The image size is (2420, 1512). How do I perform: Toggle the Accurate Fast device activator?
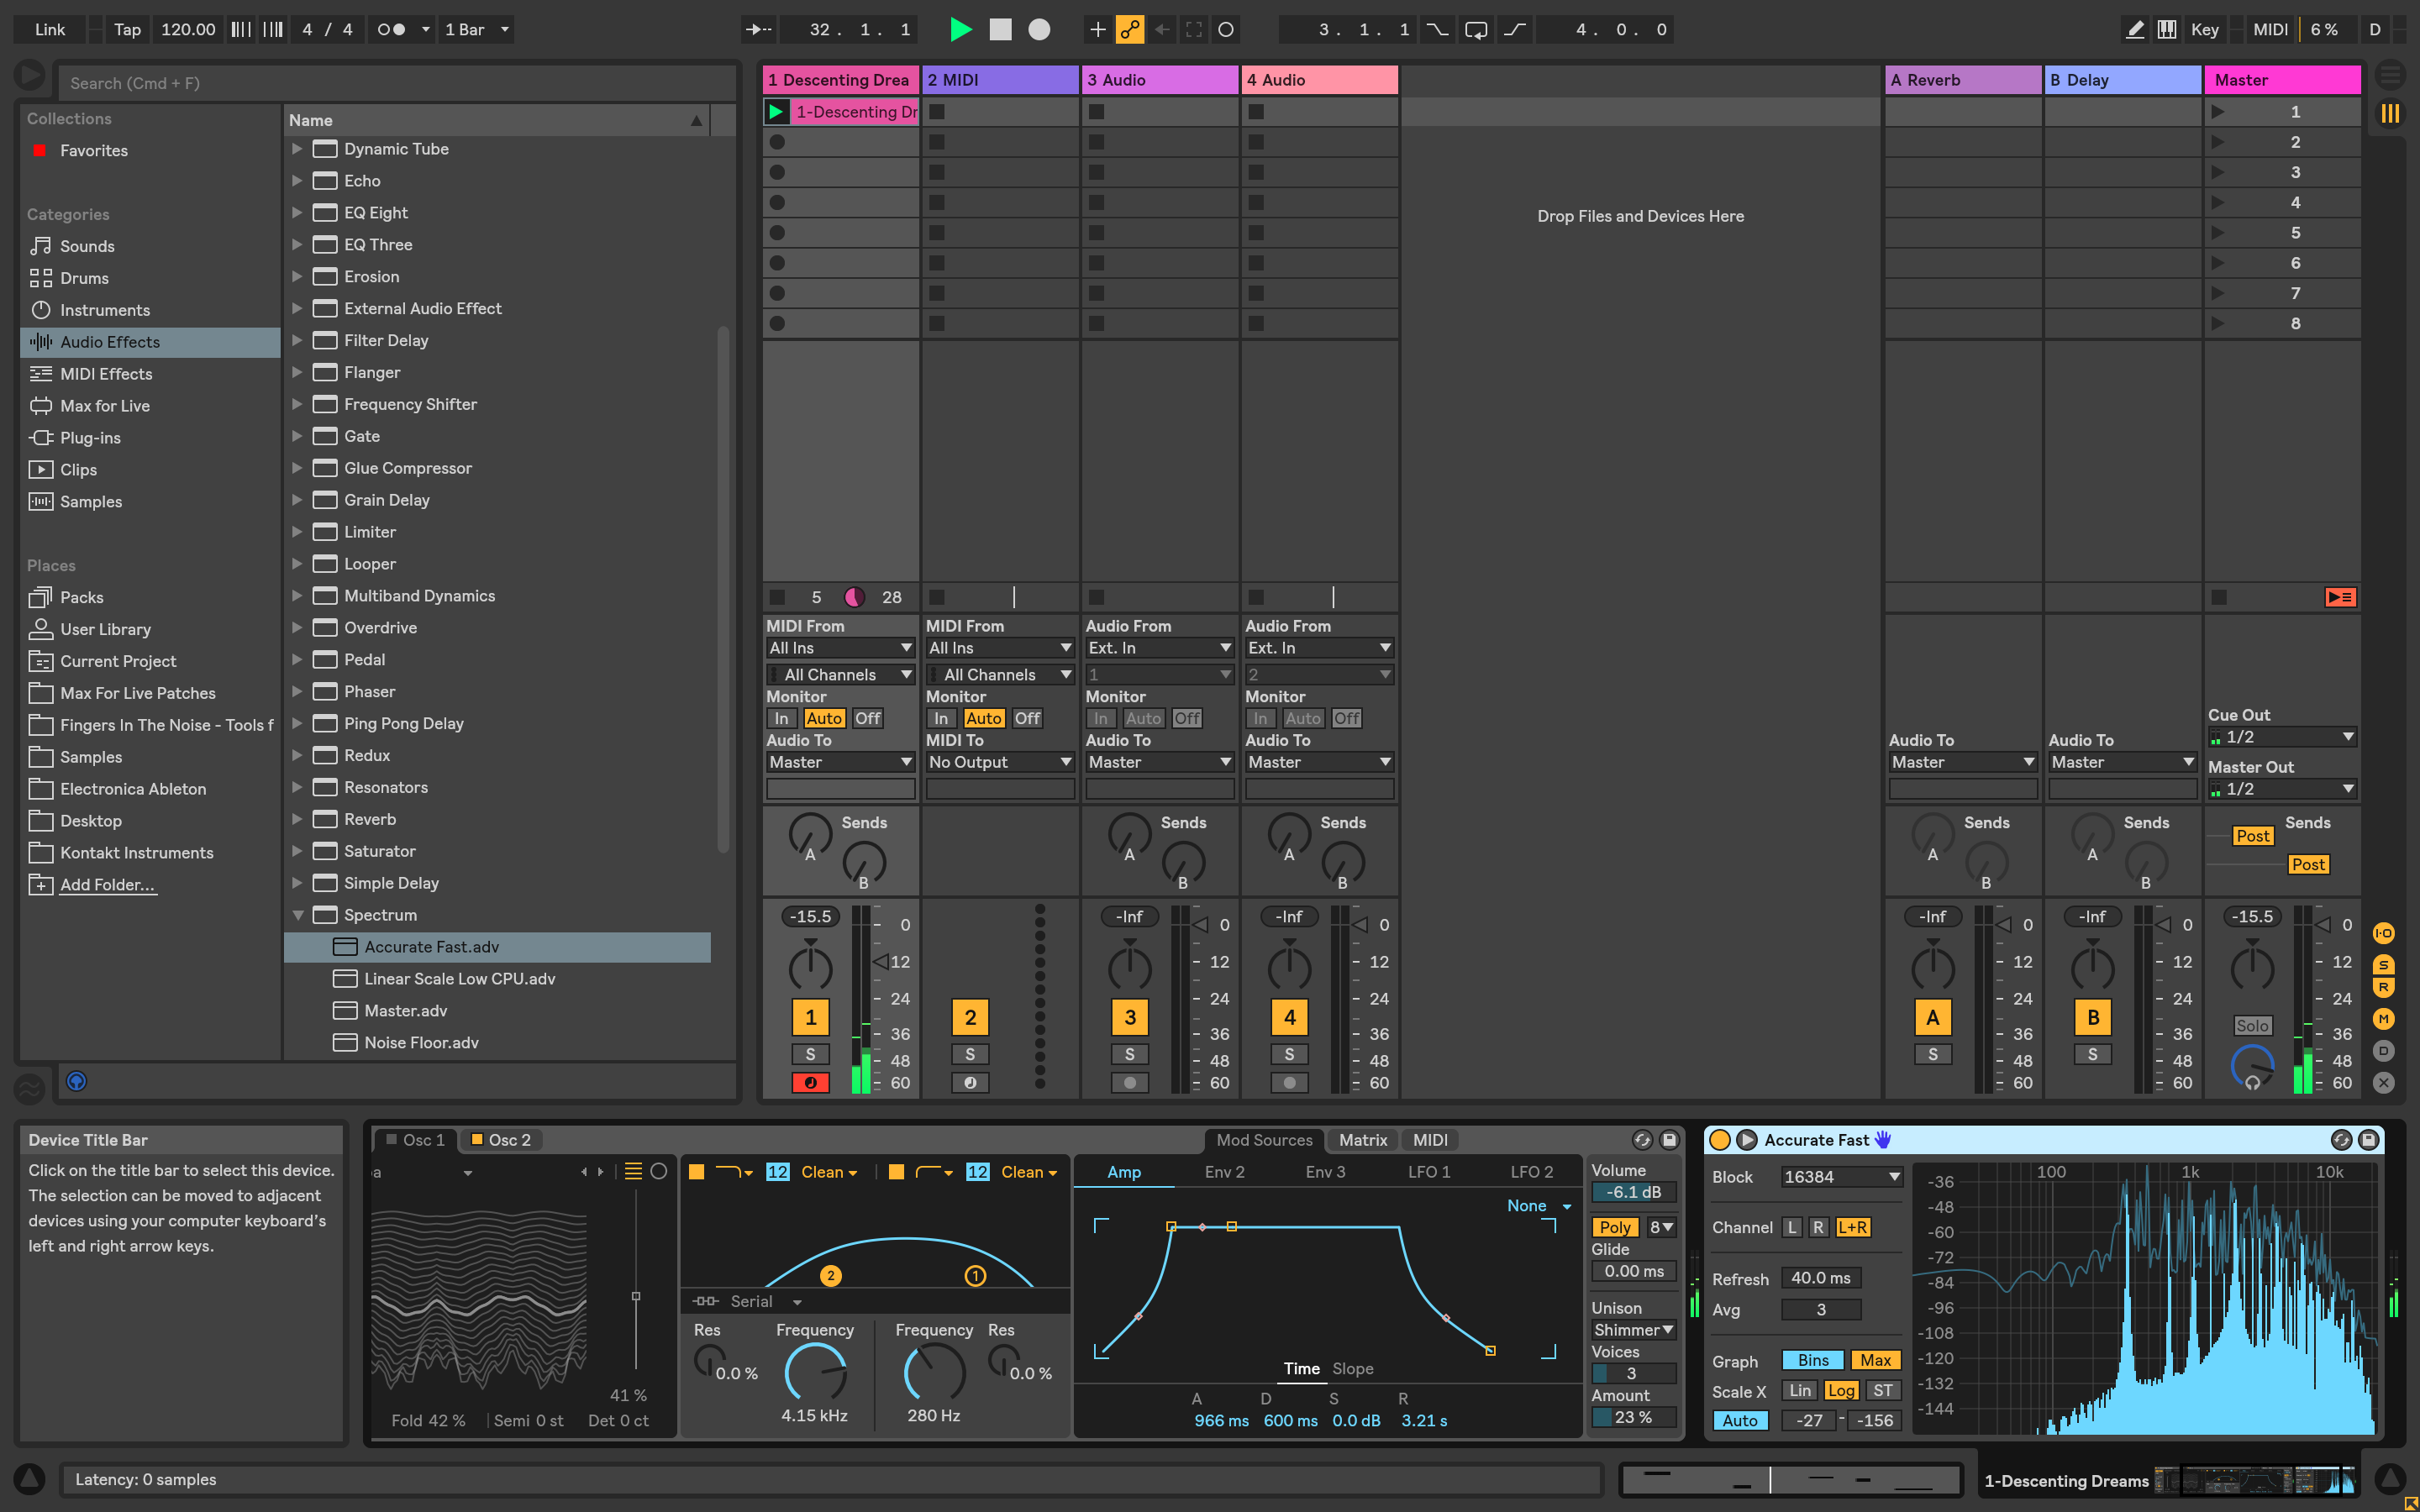1720,1140
